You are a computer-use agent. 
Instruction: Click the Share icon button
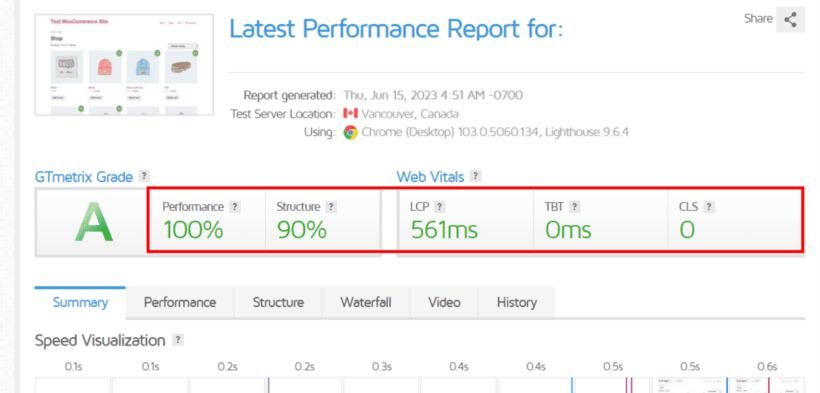click(x=790, y=20)
